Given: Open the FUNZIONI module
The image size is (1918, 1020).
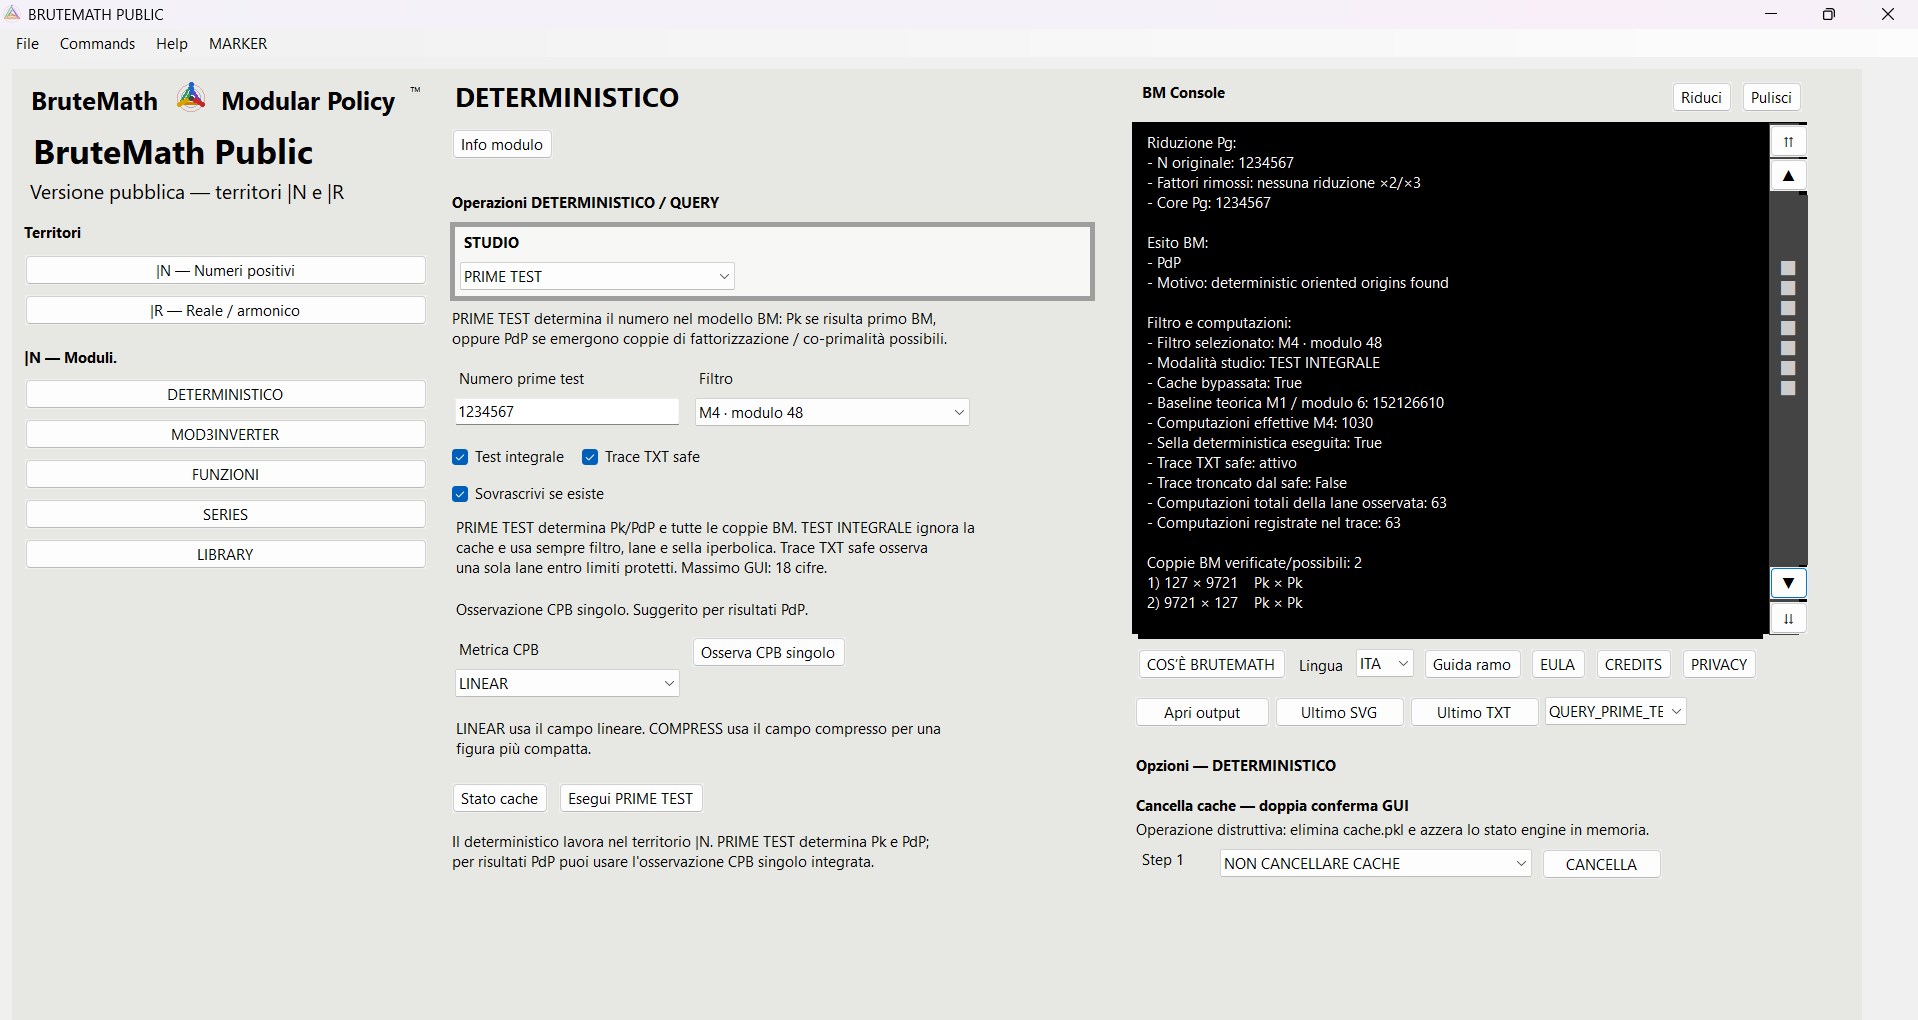Looking at the screenshot, I should click(x=225, y=474).
